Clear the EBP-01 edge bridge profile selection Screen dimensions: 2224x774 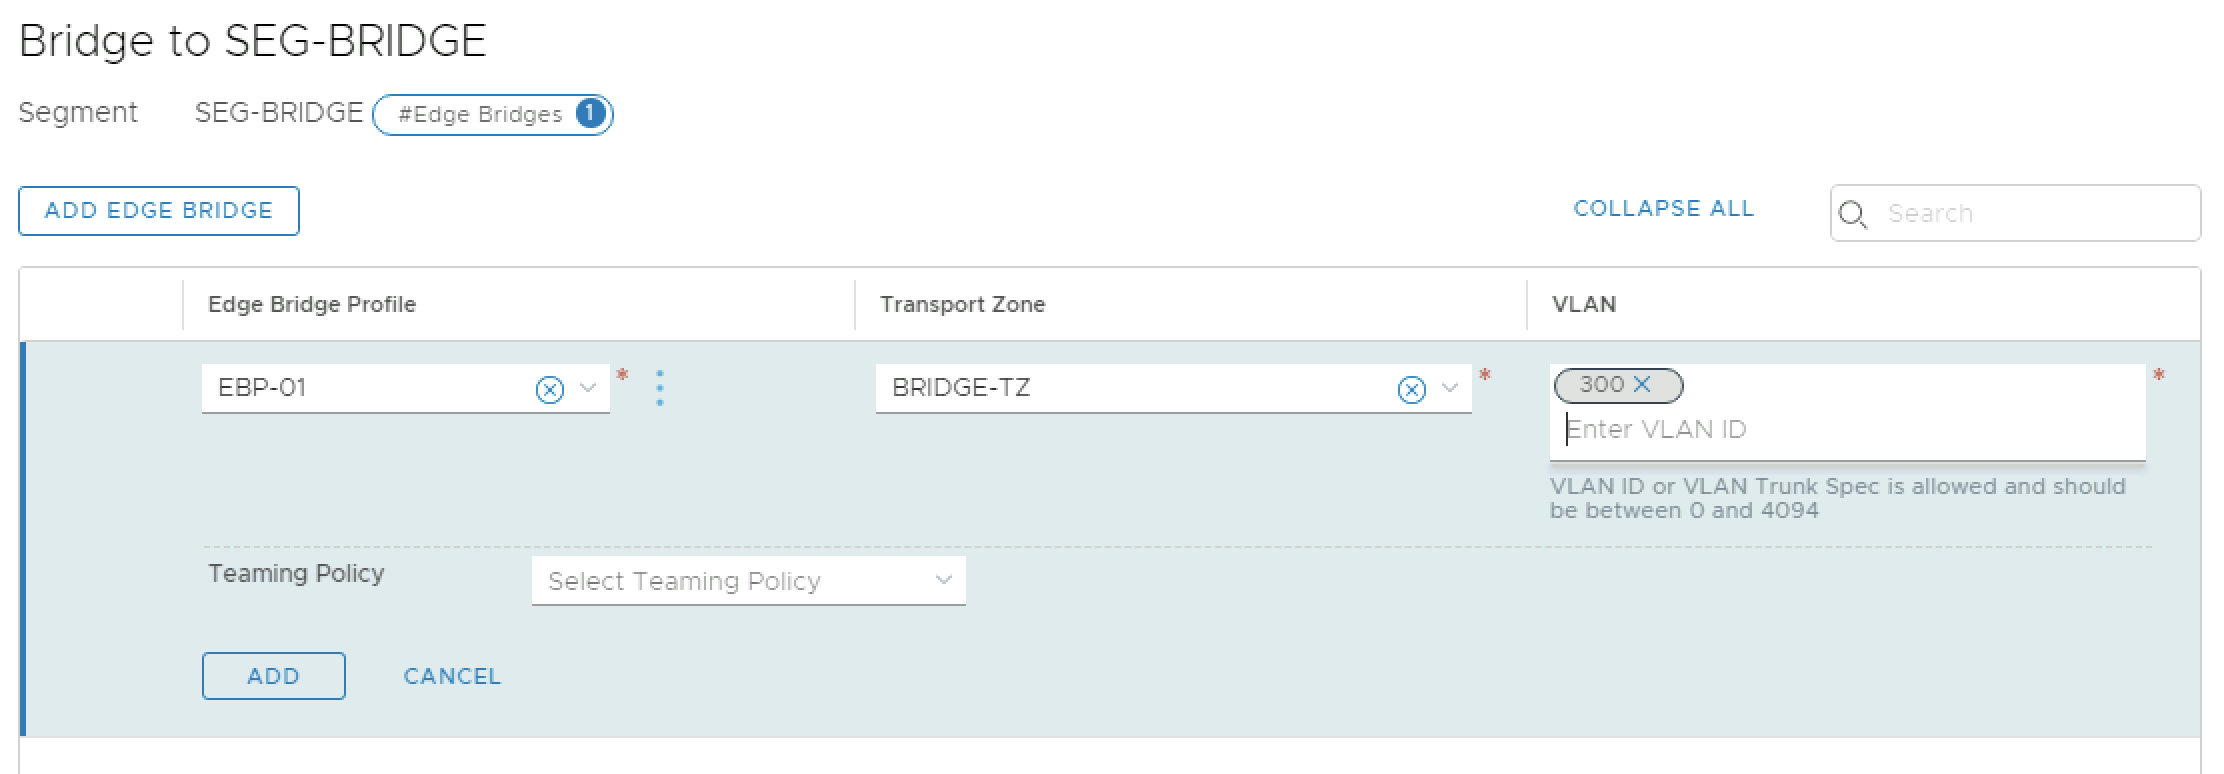[550, 390]
